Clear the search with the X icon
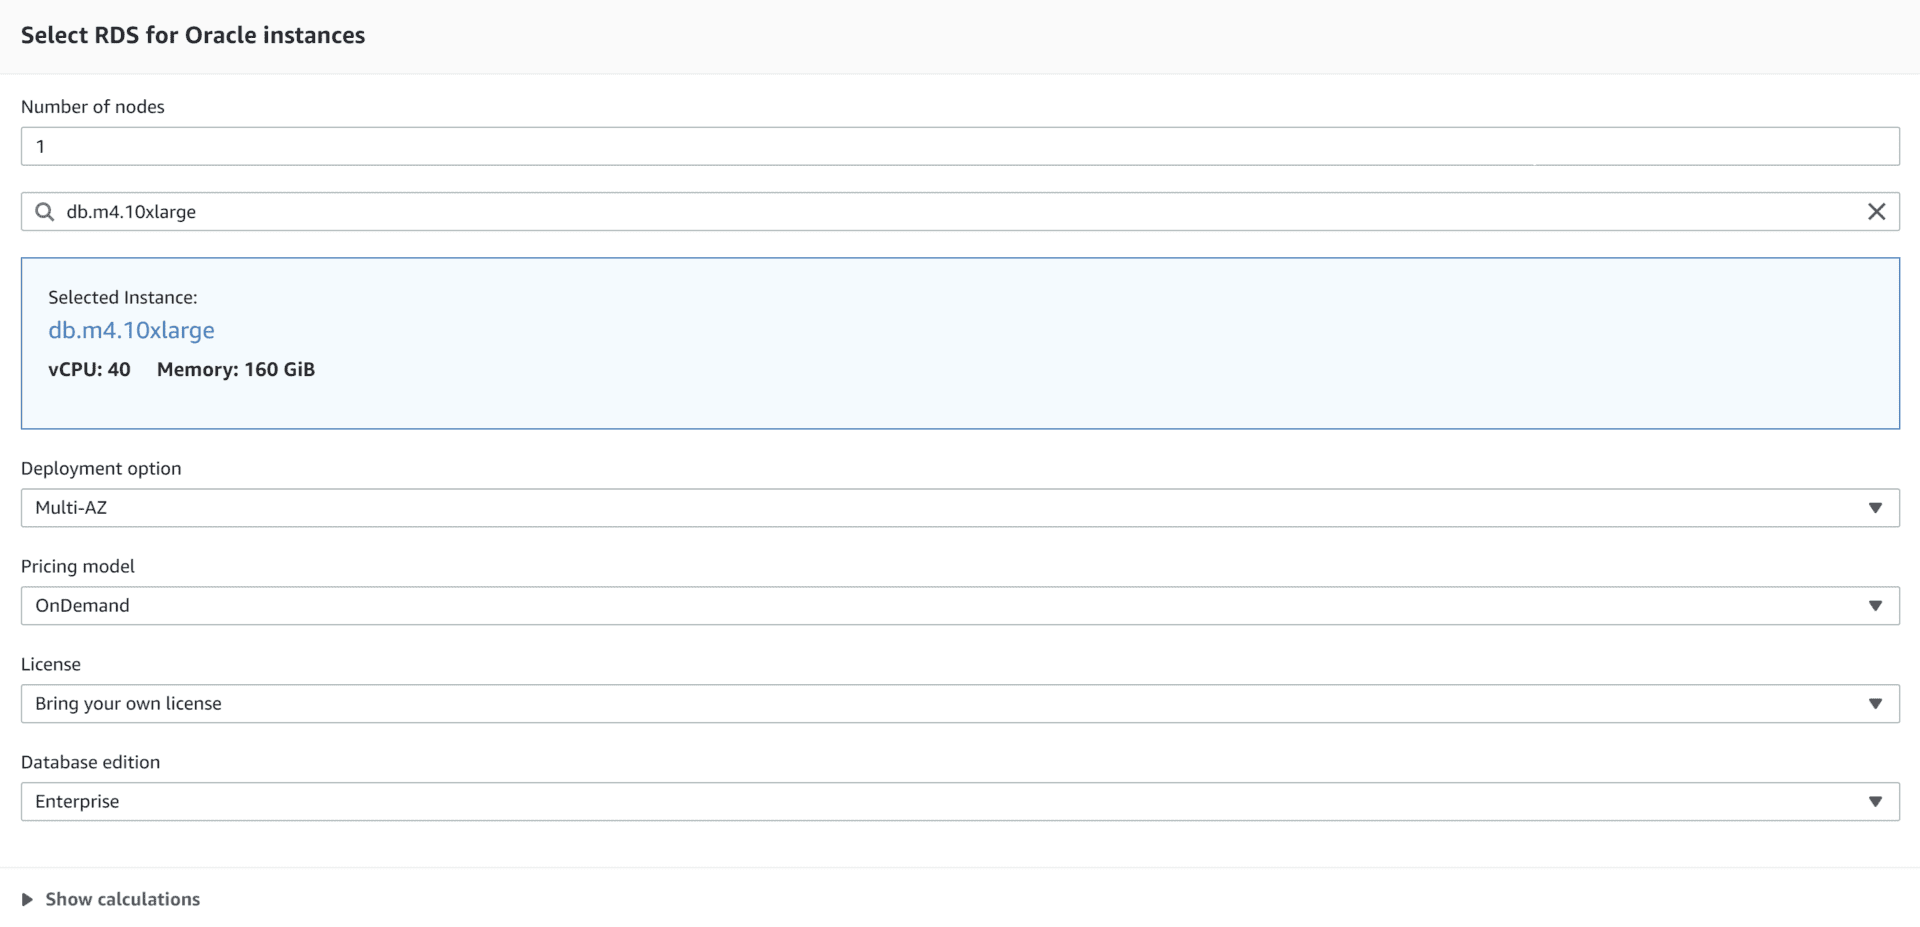This screenshot has height=927, width=1920. coord(1878,211)
